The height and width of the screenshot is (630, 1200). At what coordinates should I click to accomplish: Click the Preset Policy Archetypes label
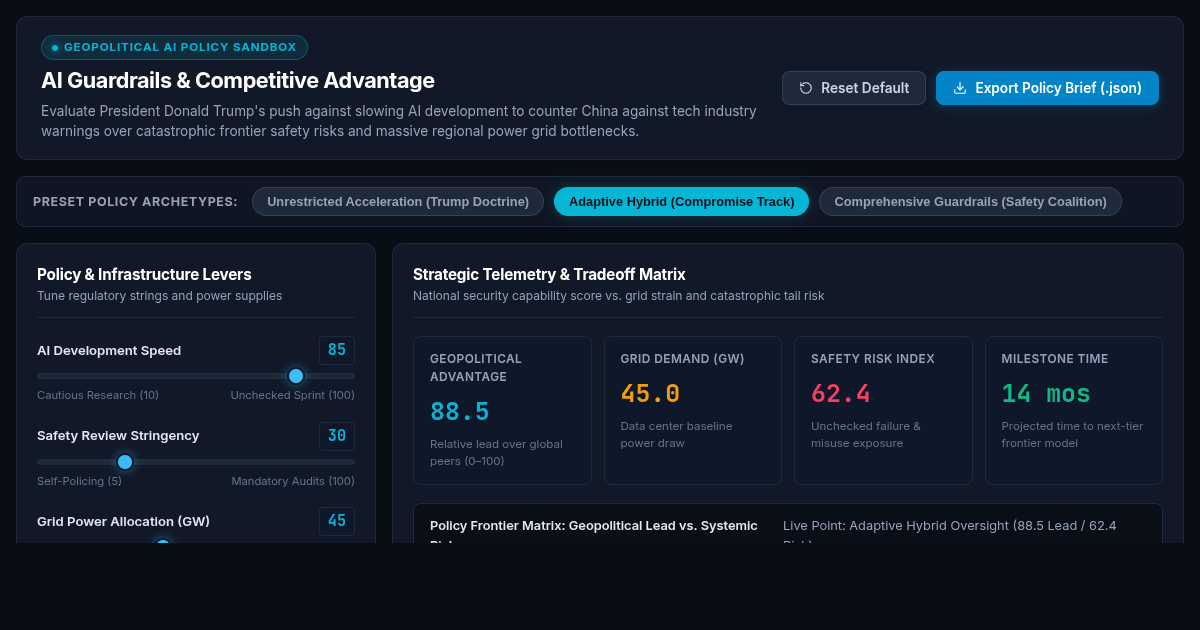(x=135, y=202)
